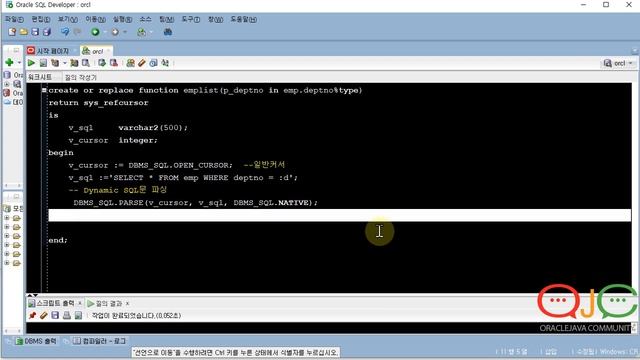The height and width of the screenshot is (360, 640).
Task: Open the orcl connection selector at top right
Action: (x=618, y=63)
